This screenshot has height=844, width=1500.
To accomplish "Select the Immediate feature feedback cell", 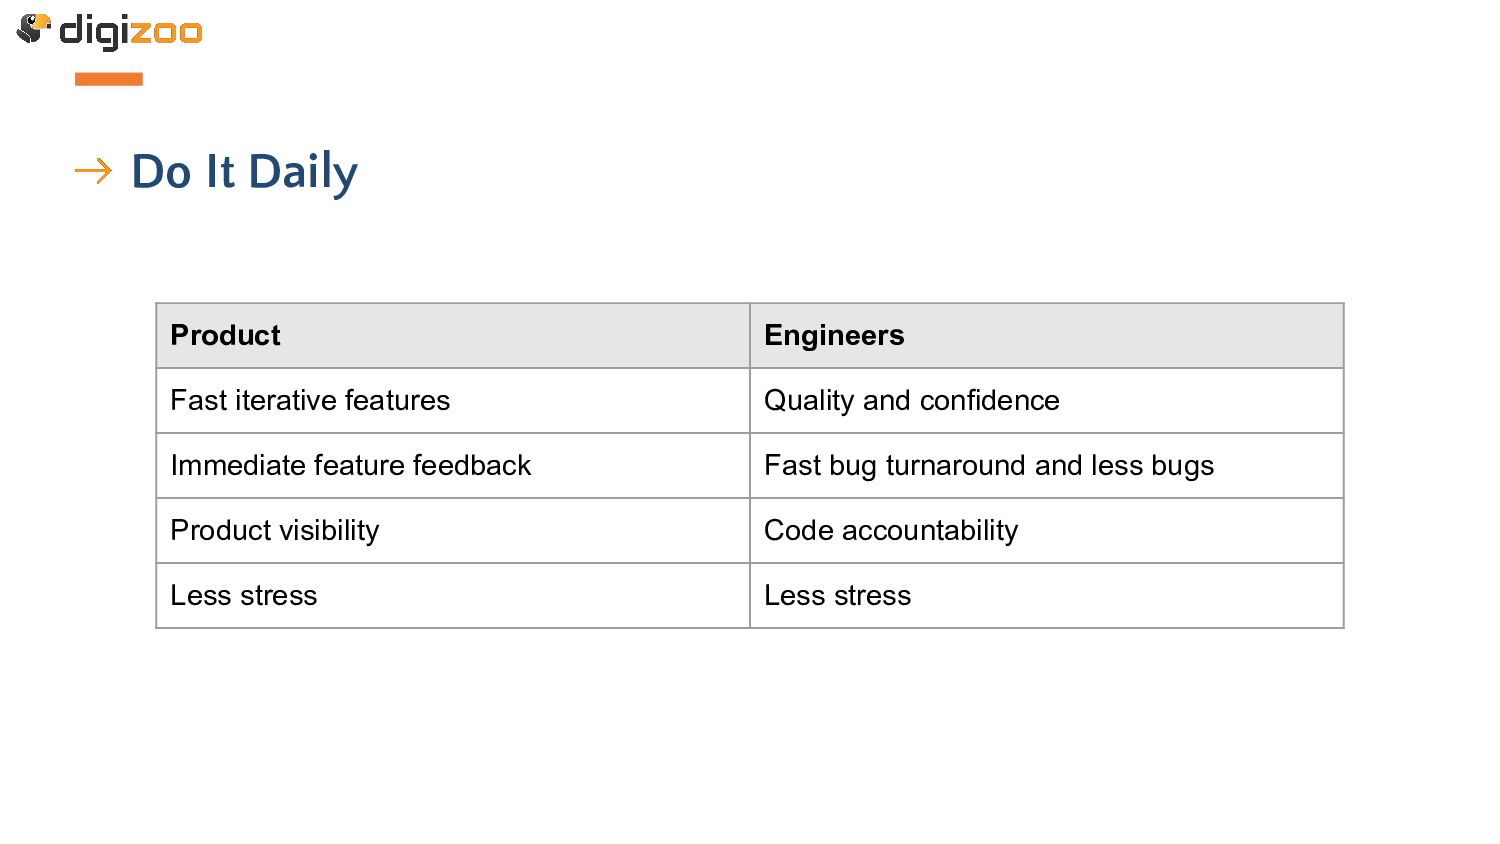I will pos(453,466).
